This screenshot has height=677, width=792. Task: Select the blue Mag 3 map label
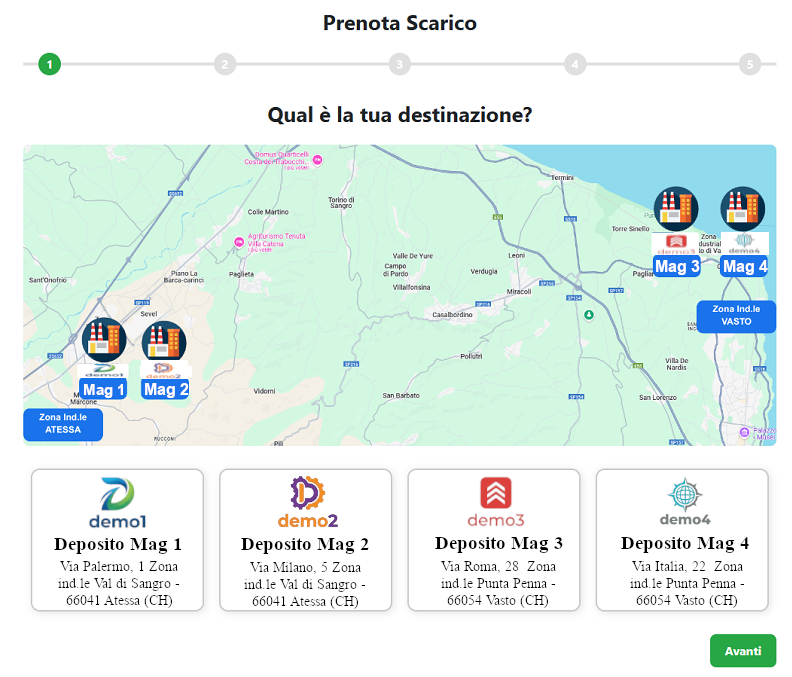pyautogui.click(x=677, y=266)
